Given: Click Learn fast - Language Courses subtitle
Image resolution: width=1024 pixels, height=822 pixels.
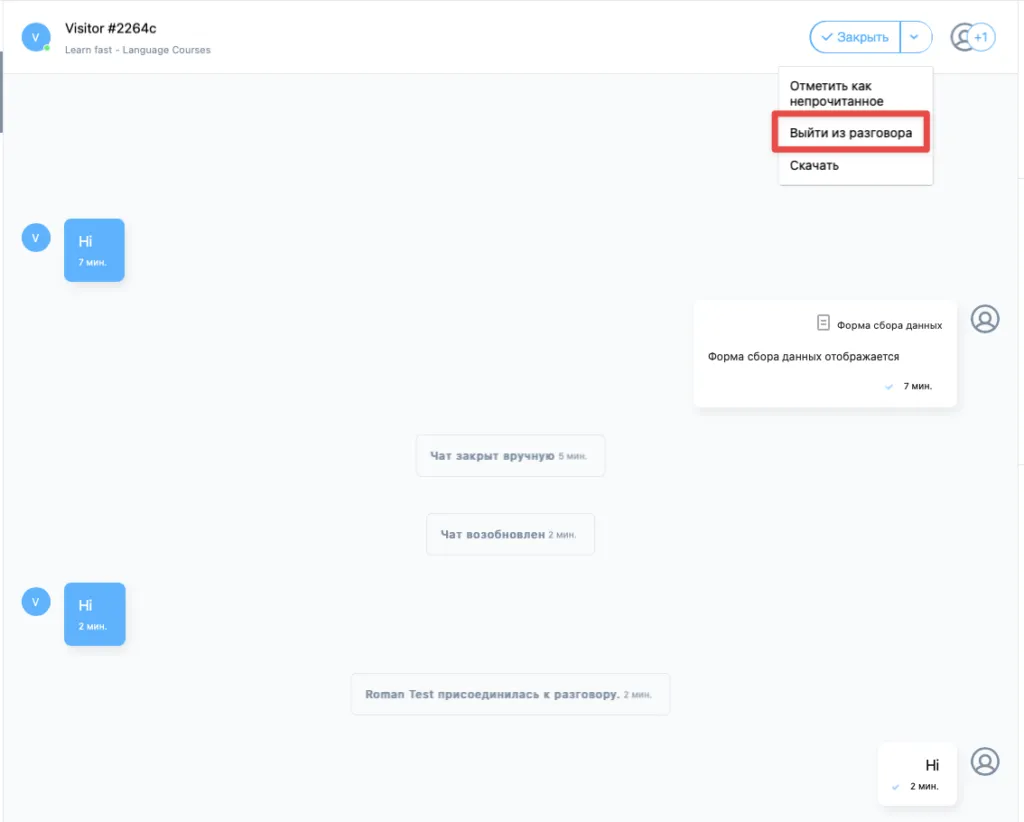Looking at the screenshot, I should tap(137, 50).
